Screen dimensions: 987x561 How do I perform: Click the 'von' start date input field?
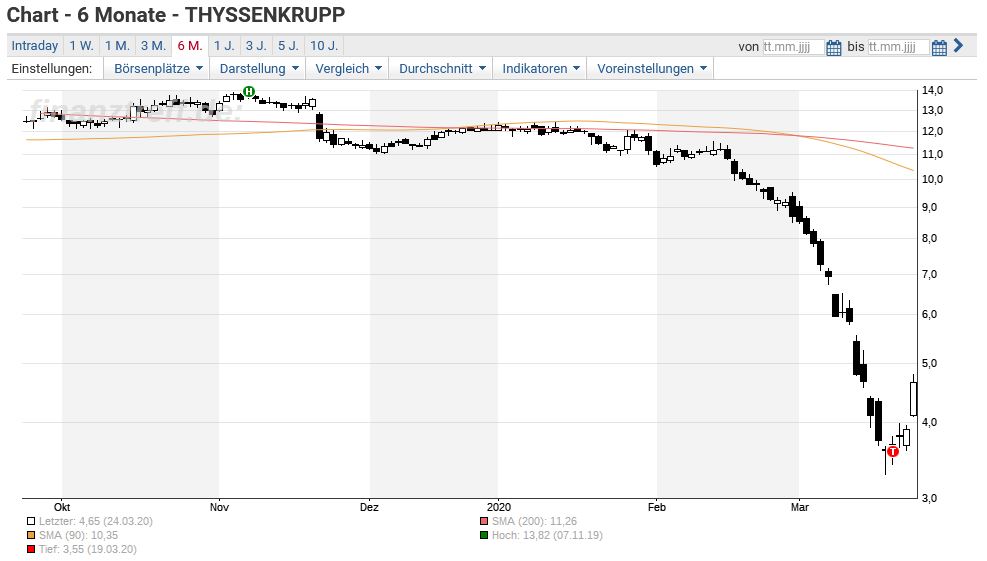(x=793, y=47)
